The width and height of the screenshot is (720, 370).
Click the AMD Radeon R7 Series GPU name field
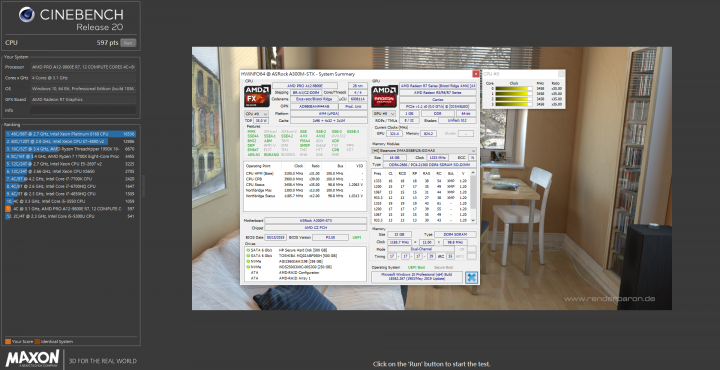[x=438, y=86]
